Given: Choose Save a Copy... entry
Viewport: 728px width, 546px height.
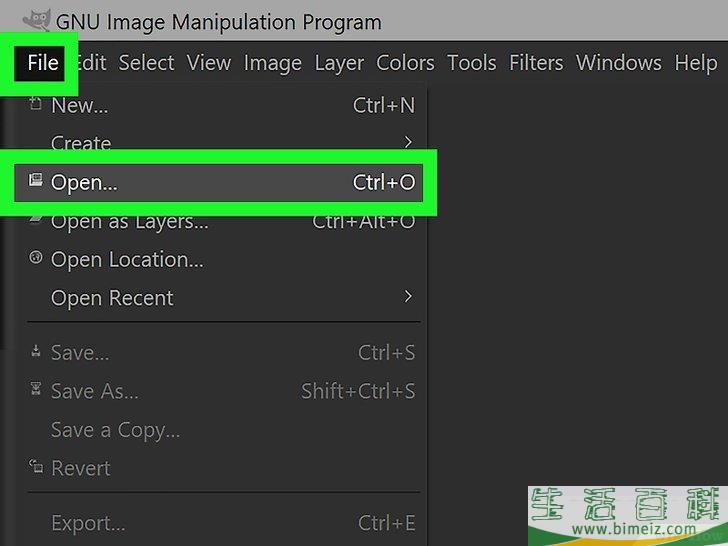Looking at the screenshot, I should click(x=223, y=430).
